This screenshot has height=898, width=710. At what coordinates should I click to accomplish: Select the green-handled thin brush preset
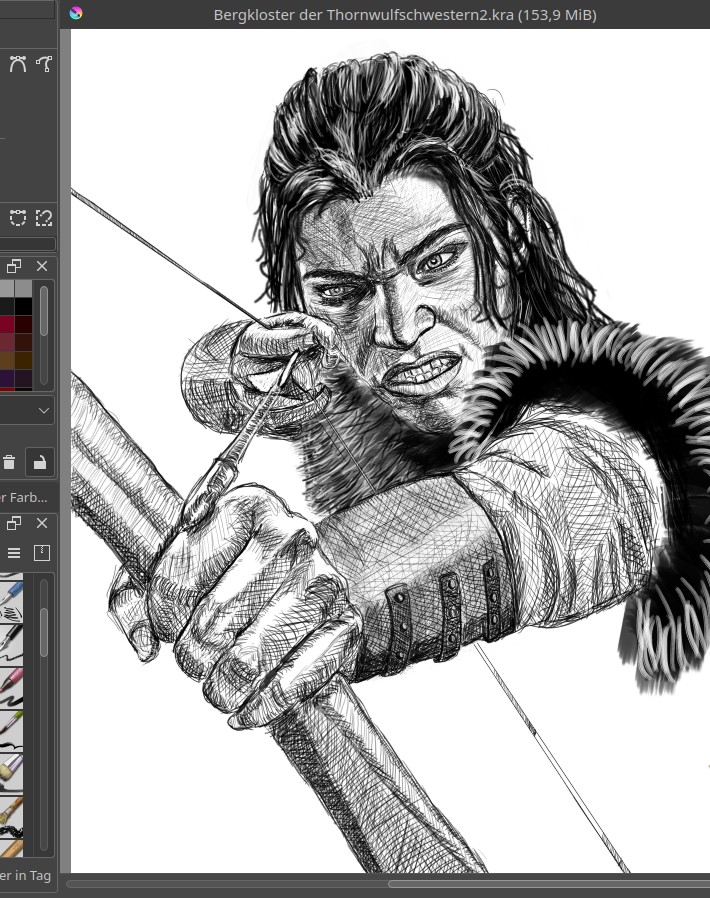11,730
